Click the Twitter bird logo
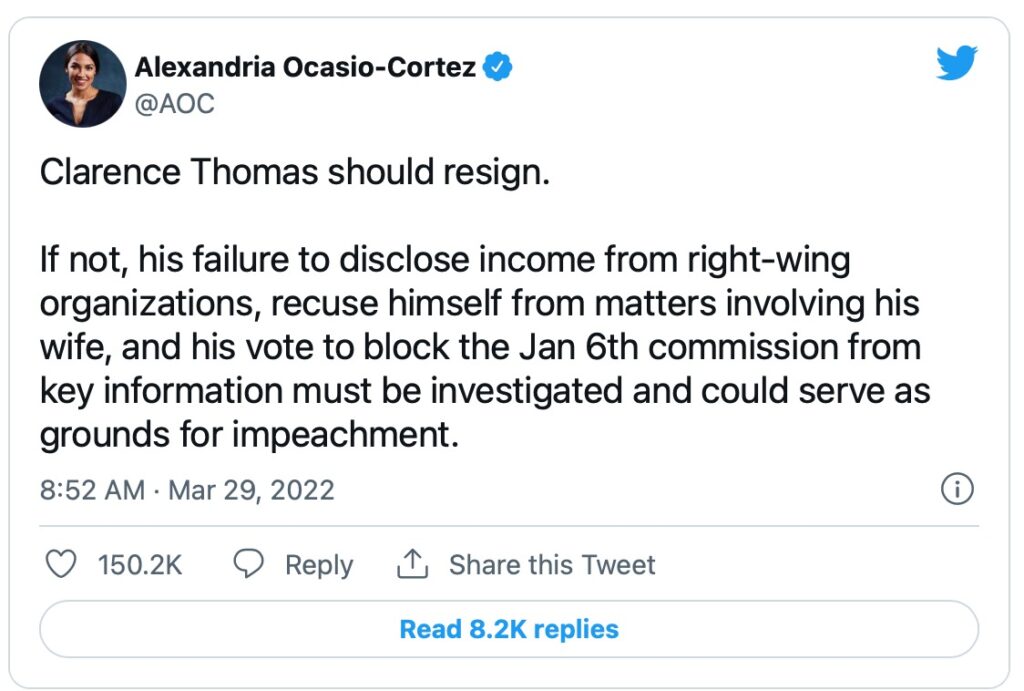Viewport: 1024px width, 691px height. click(957, 65)
